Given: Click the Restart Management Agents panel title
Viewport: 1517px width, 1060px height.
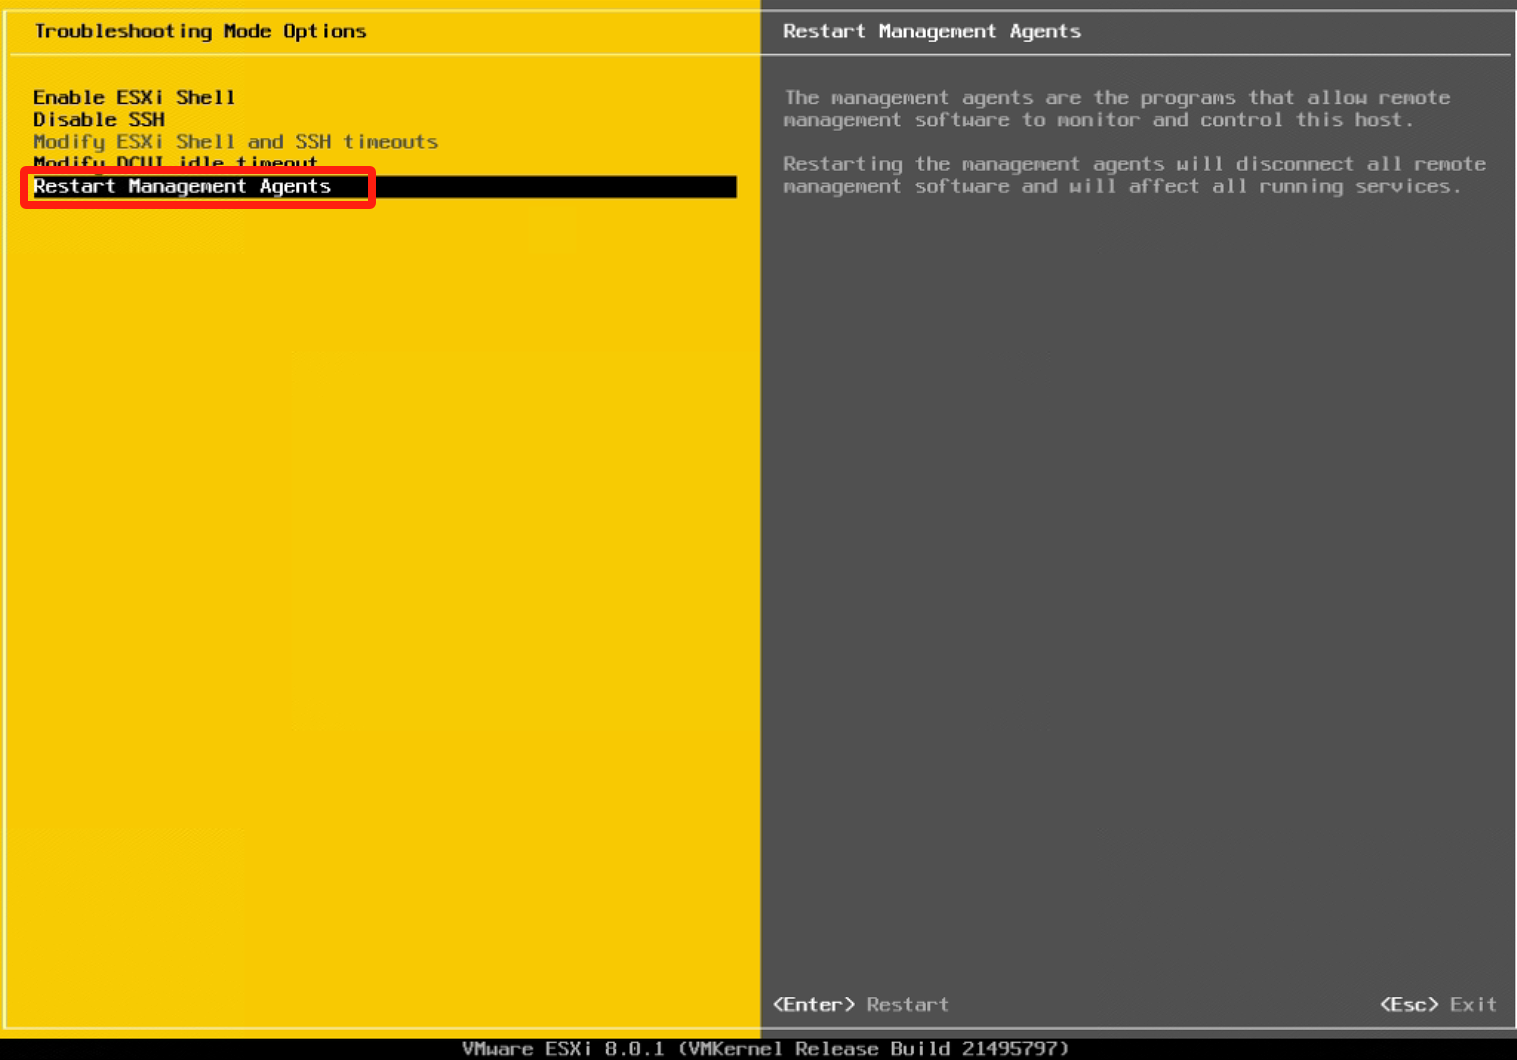Looking at the screenshot, I should pos(931,31).
